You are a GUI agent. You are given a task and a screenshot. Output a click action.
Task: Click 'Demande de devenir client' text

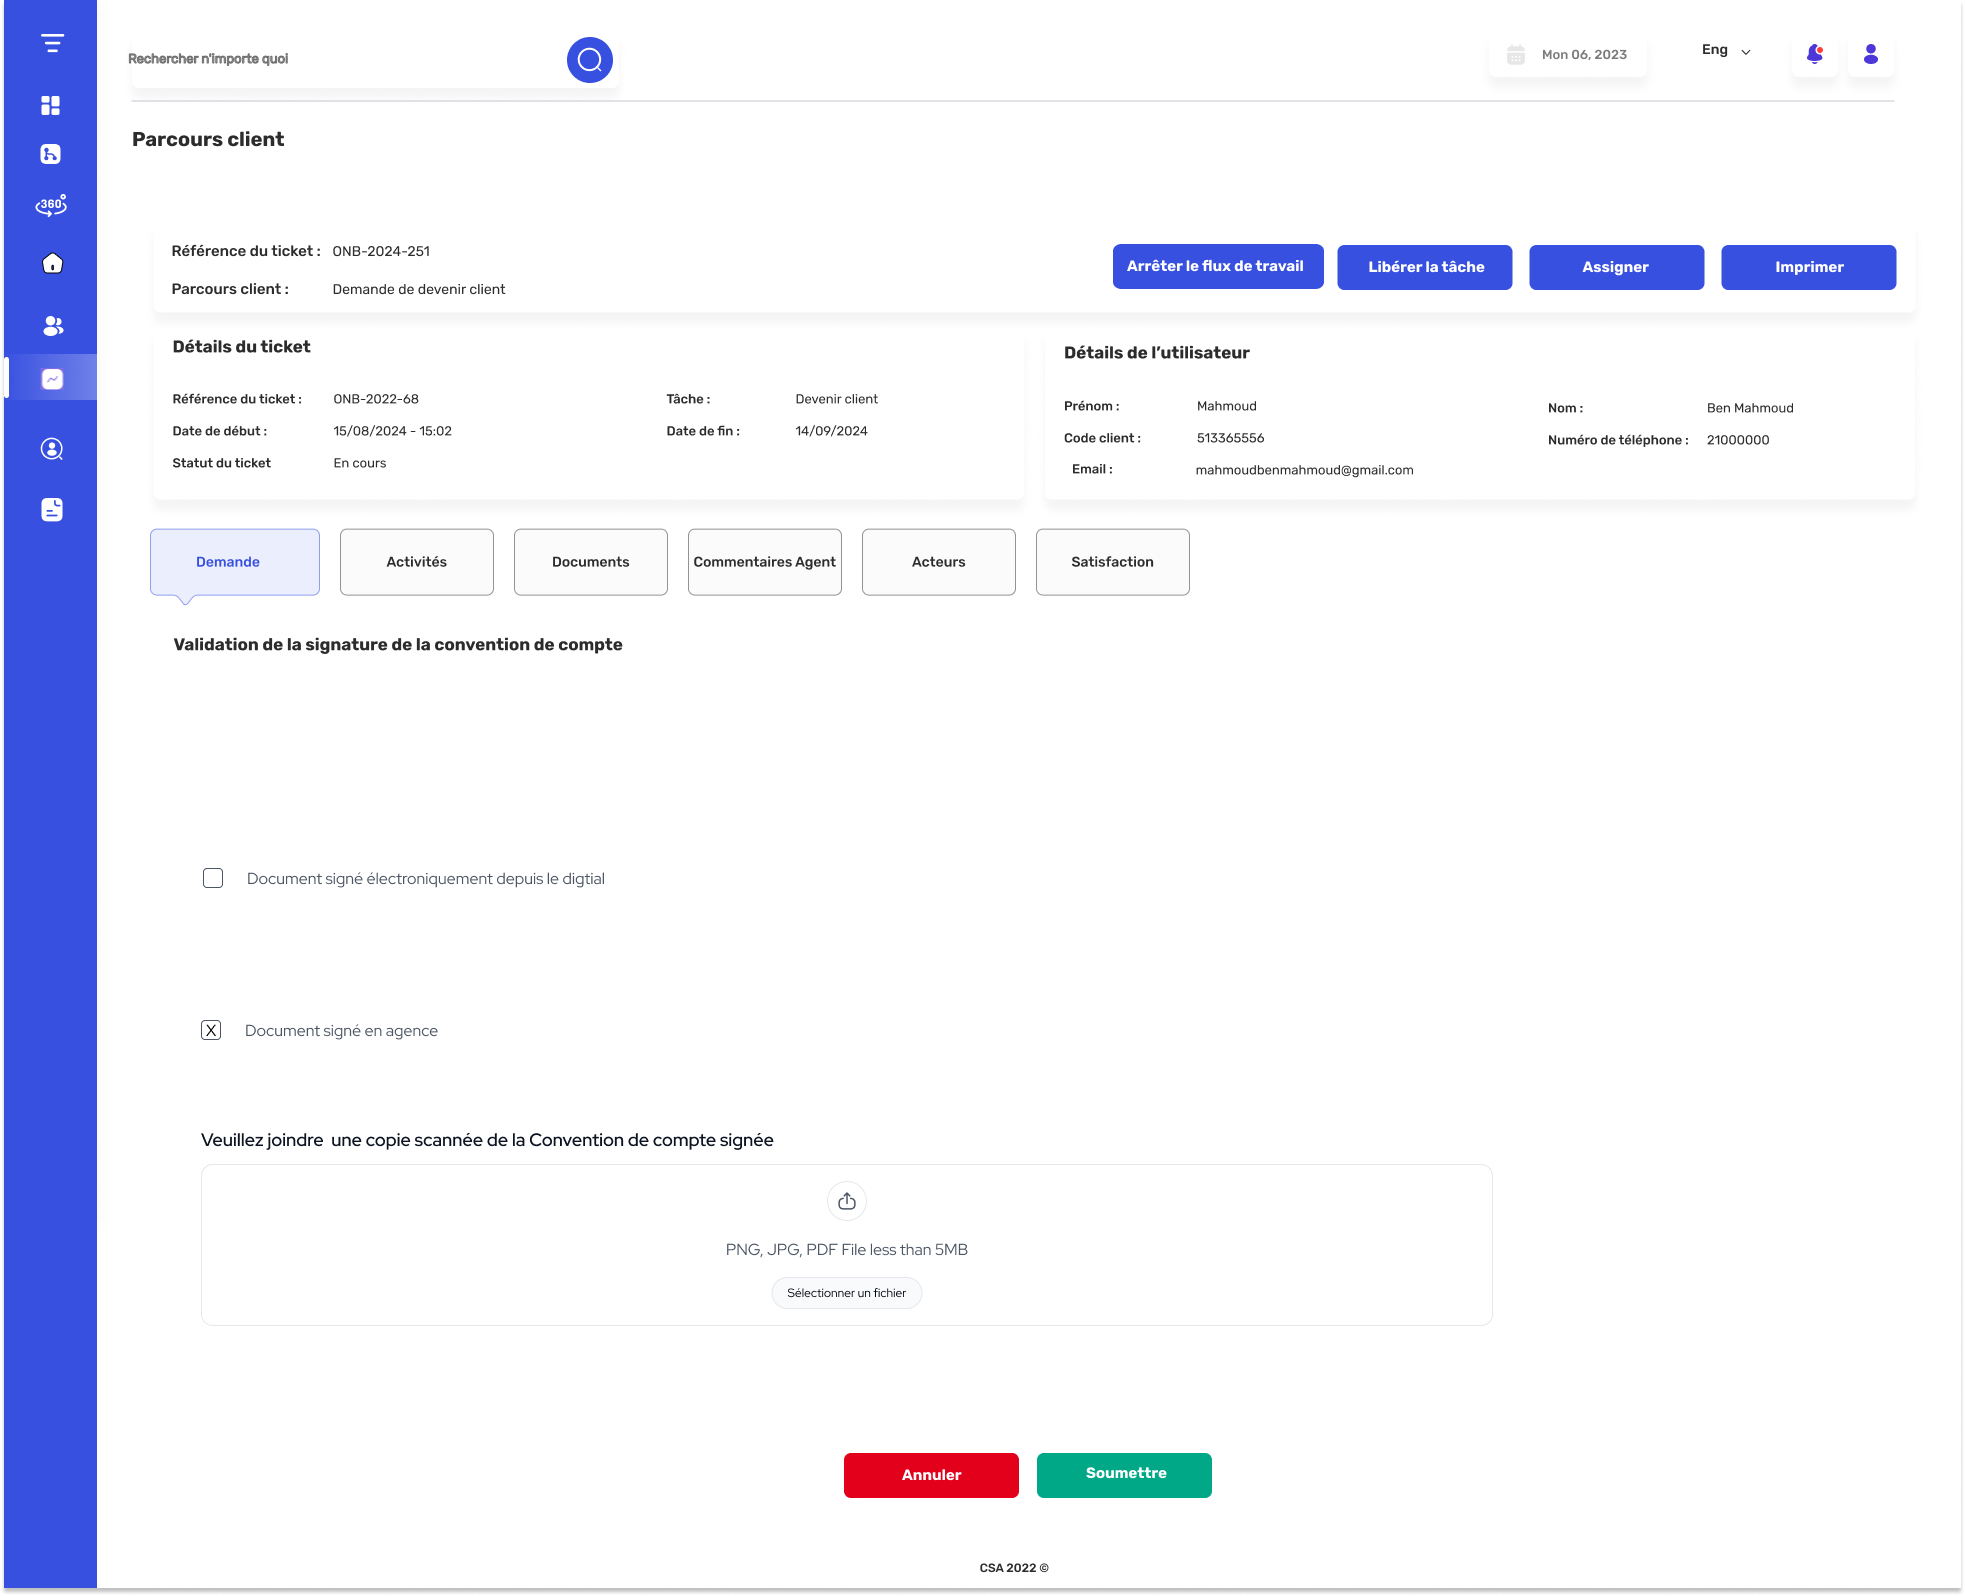pyautogui.click(x=419, y=289)
